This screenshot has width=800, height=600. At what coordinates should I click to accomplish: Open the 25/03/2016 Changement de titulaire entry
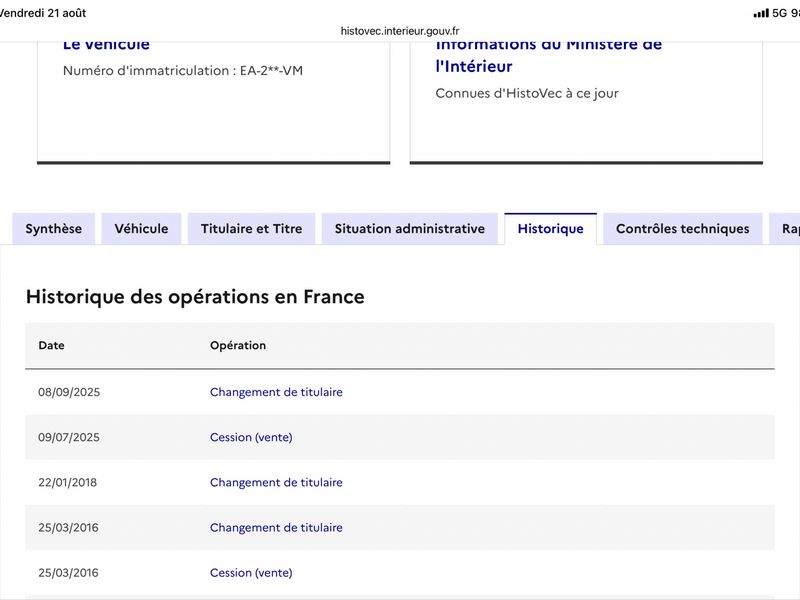coord(276,528)
